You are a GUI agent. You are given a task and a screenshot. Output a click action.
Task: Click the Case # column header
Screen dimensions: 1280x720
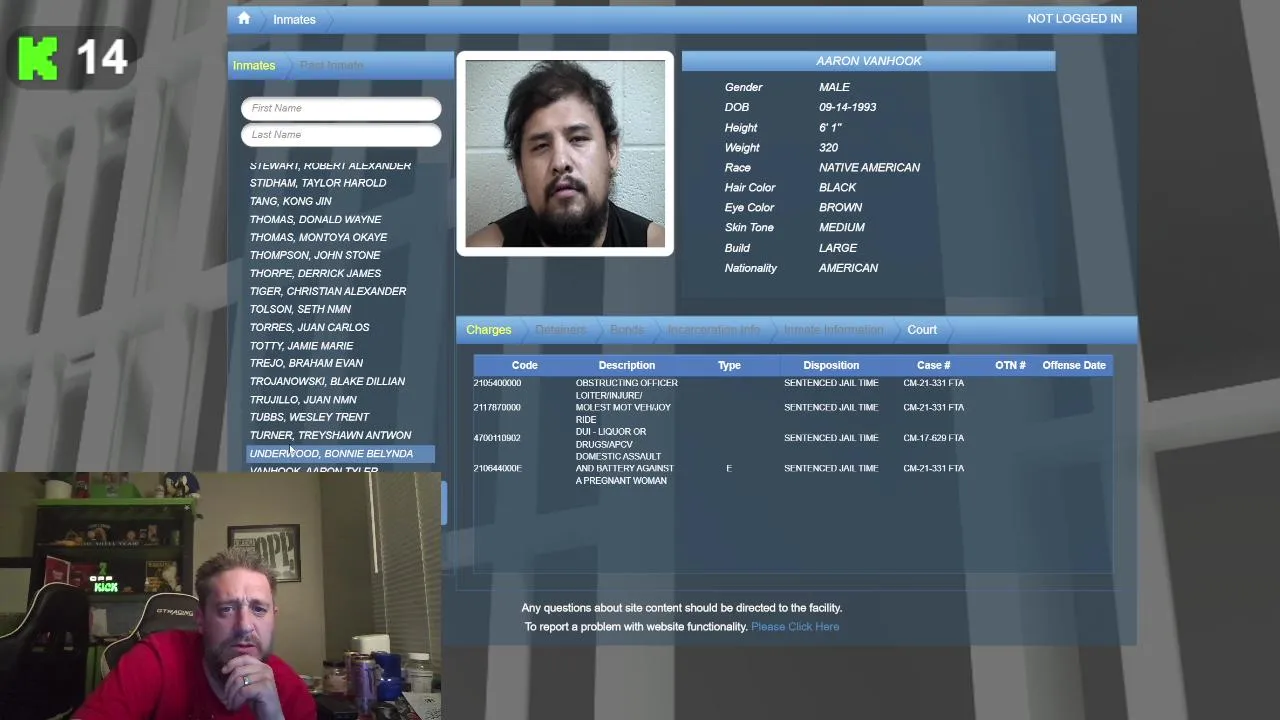pos(934,365)
